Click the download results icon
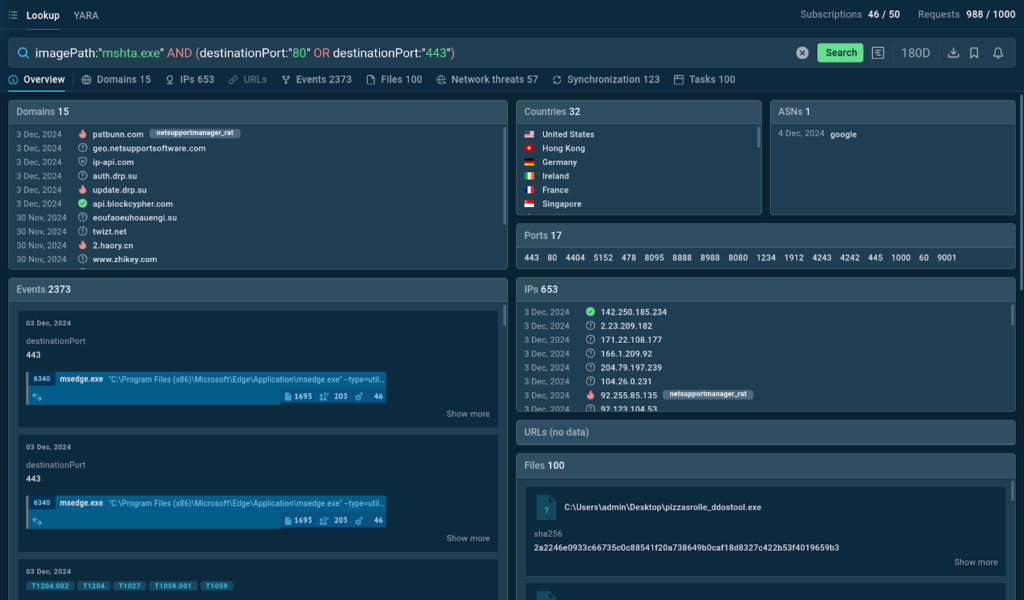This screenshot has width=1024, height=600. (953, 53)
